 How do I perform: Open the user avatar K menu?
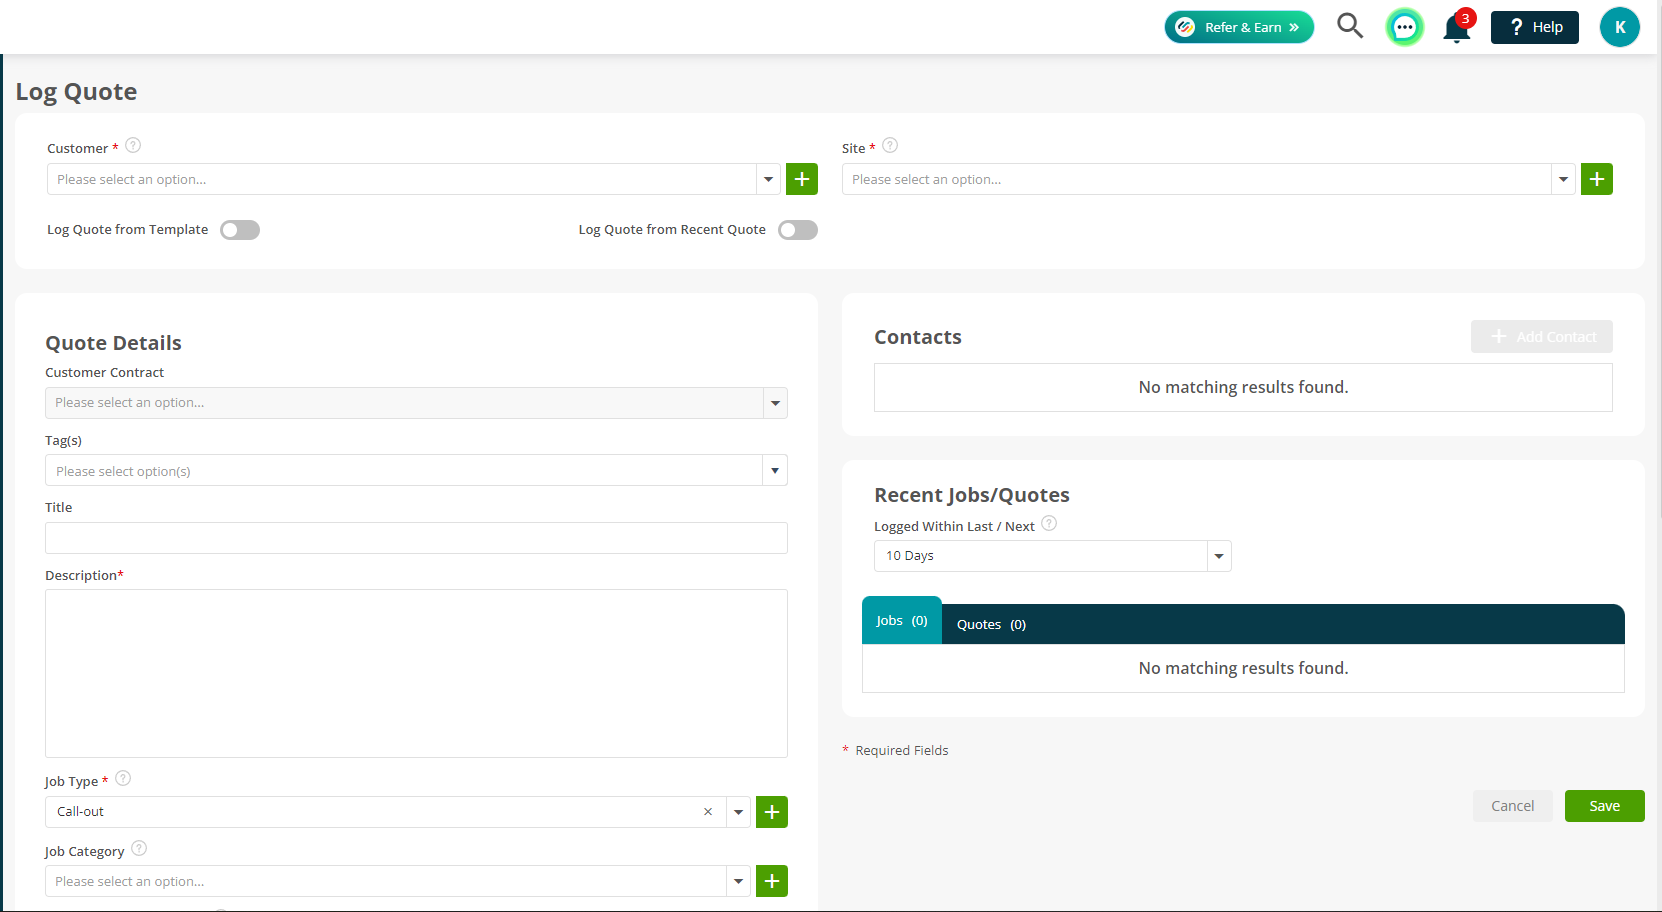tap(1620, 27)
